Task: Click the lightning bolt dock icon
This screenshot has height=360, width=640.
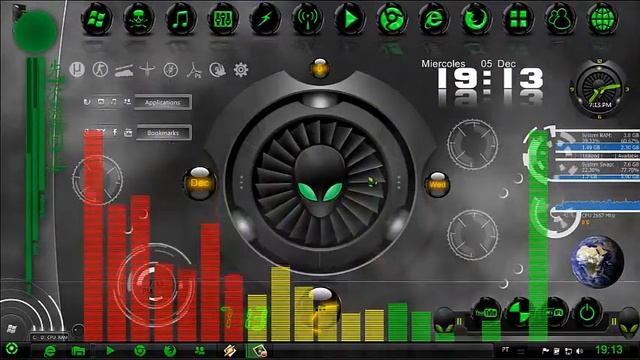Action: coord(265,19)
